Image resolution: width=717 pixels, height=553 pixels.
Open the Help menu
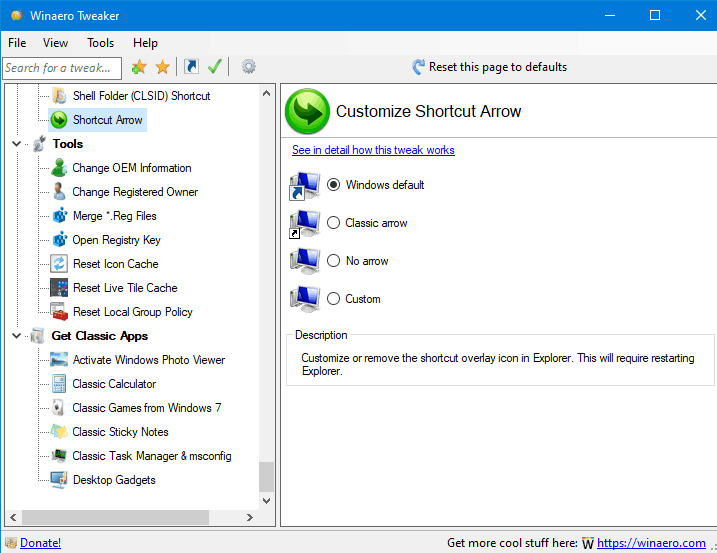click(x=145, y=43)
